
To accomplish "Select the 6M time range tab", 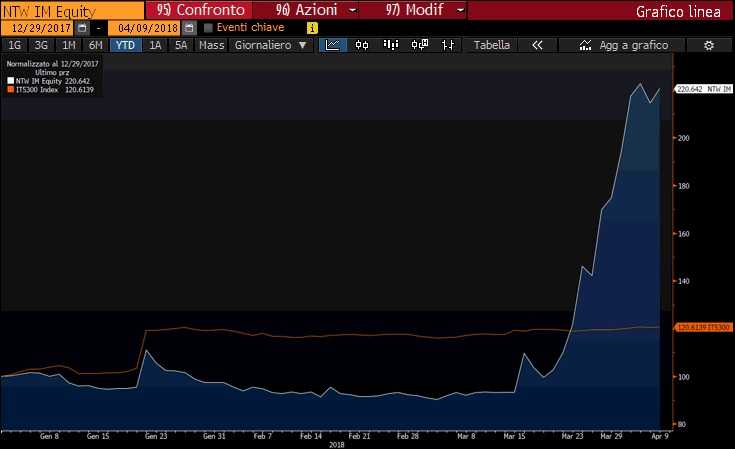I will tap(95, 46).
